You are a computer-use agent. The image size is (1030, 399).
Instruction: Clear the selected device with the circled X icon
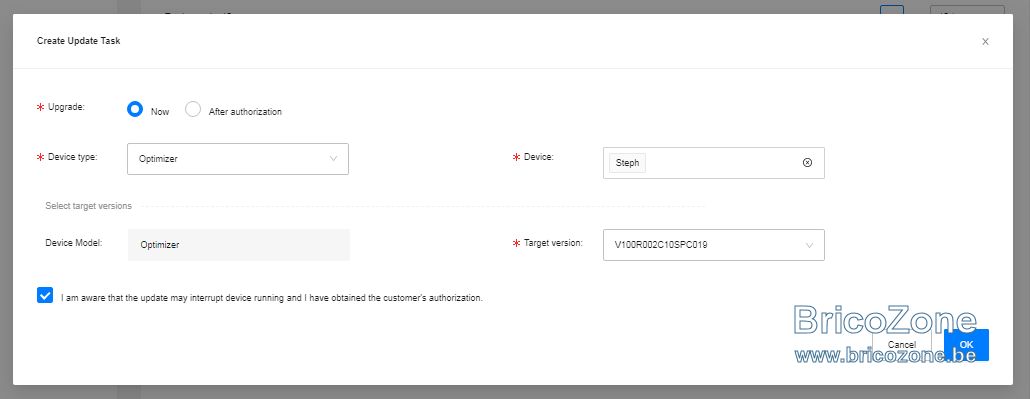coord(807,163)
